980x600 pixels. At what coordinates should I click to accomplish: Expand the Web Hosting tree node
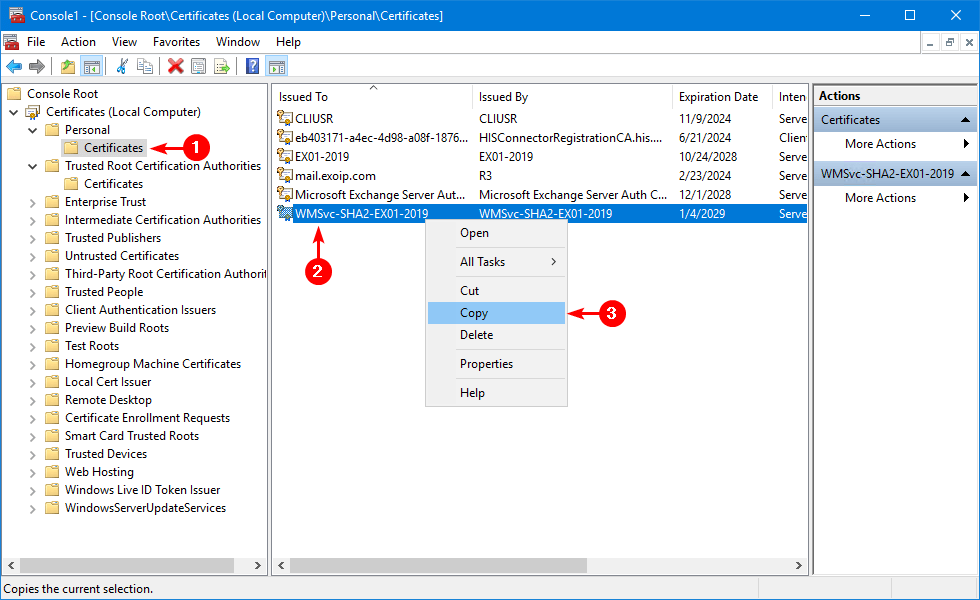[x=33, y=472]
